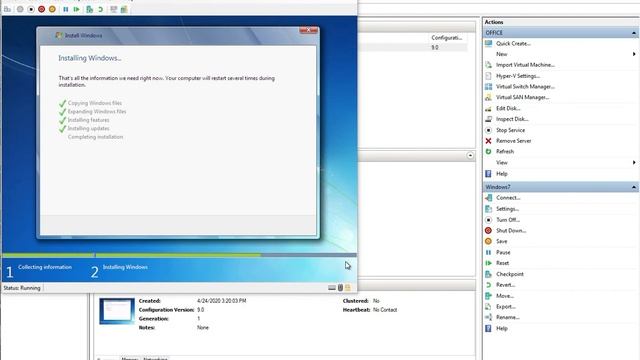Create a checkpoint via the toolbar icon
The image size is (640, 360).
pyautogui.click(x=89, y=9)
